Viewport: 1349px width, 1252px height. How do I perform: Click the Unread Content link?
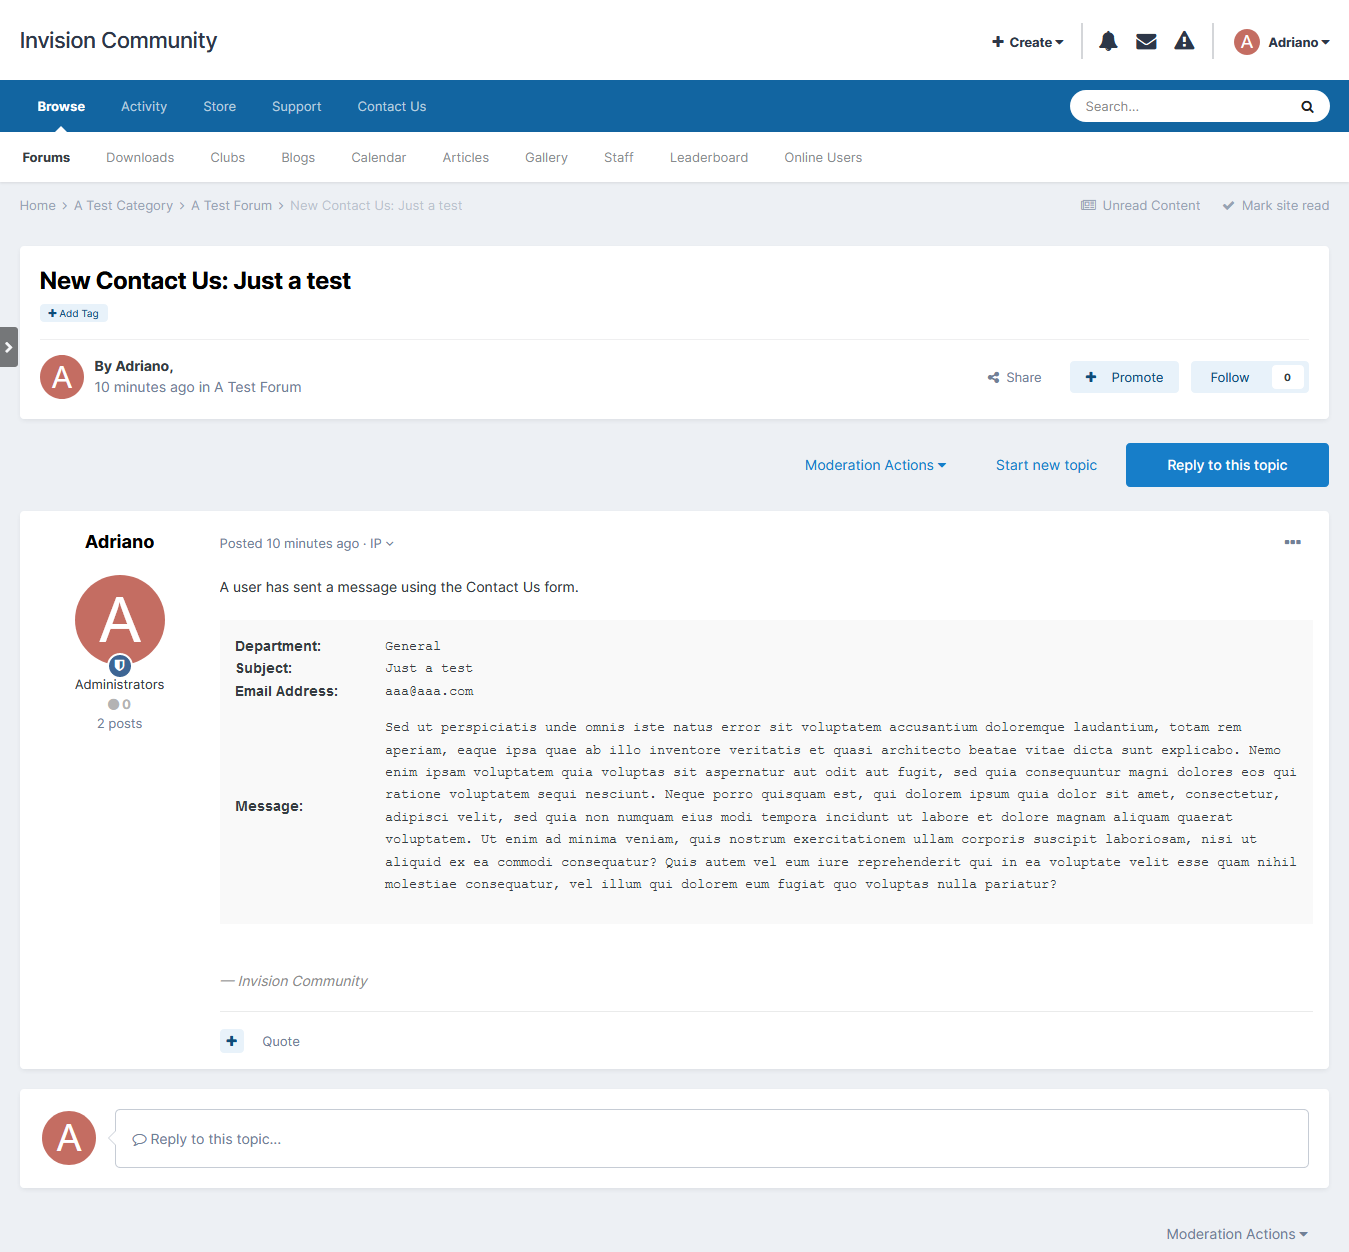[x=1141, y=206]
